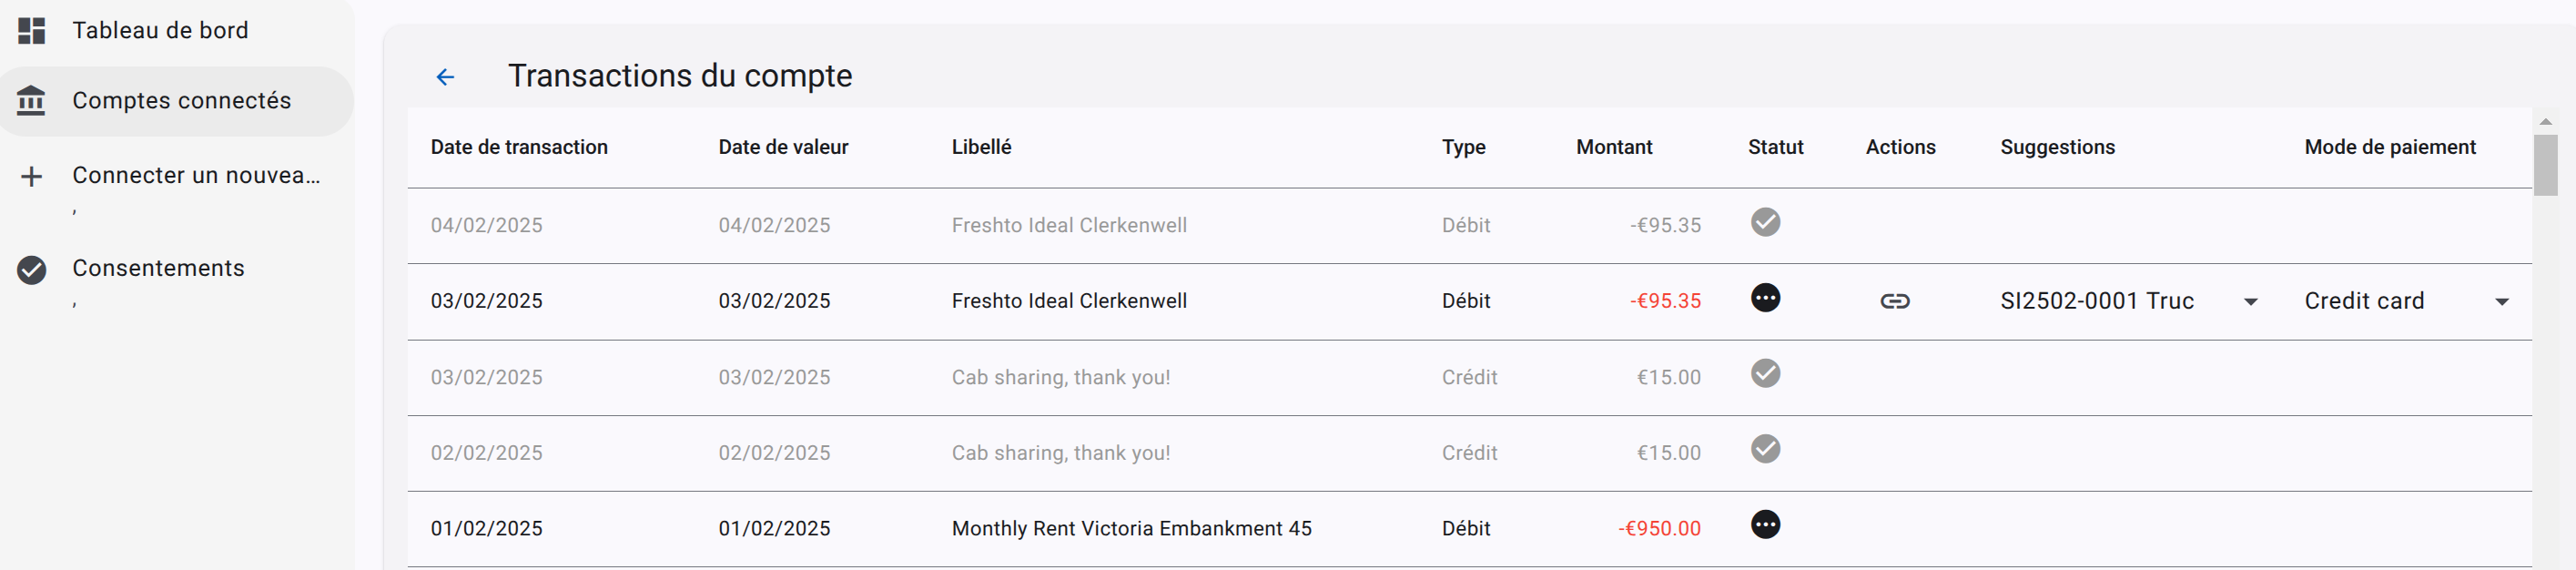
Task: Click the link icon on the 03/02/2025 debit row
Action: (x=1894, y=301)
